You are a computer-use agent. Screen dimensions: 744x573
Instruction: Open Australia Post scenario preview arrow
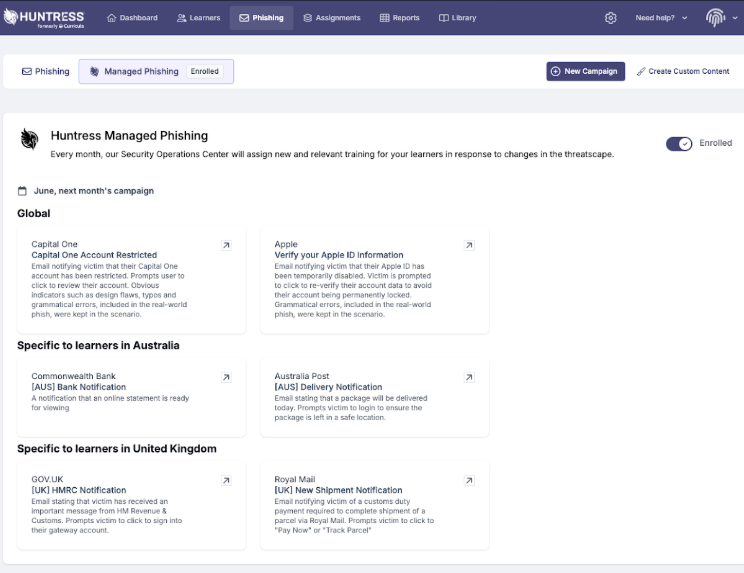[x=469, y=377]
